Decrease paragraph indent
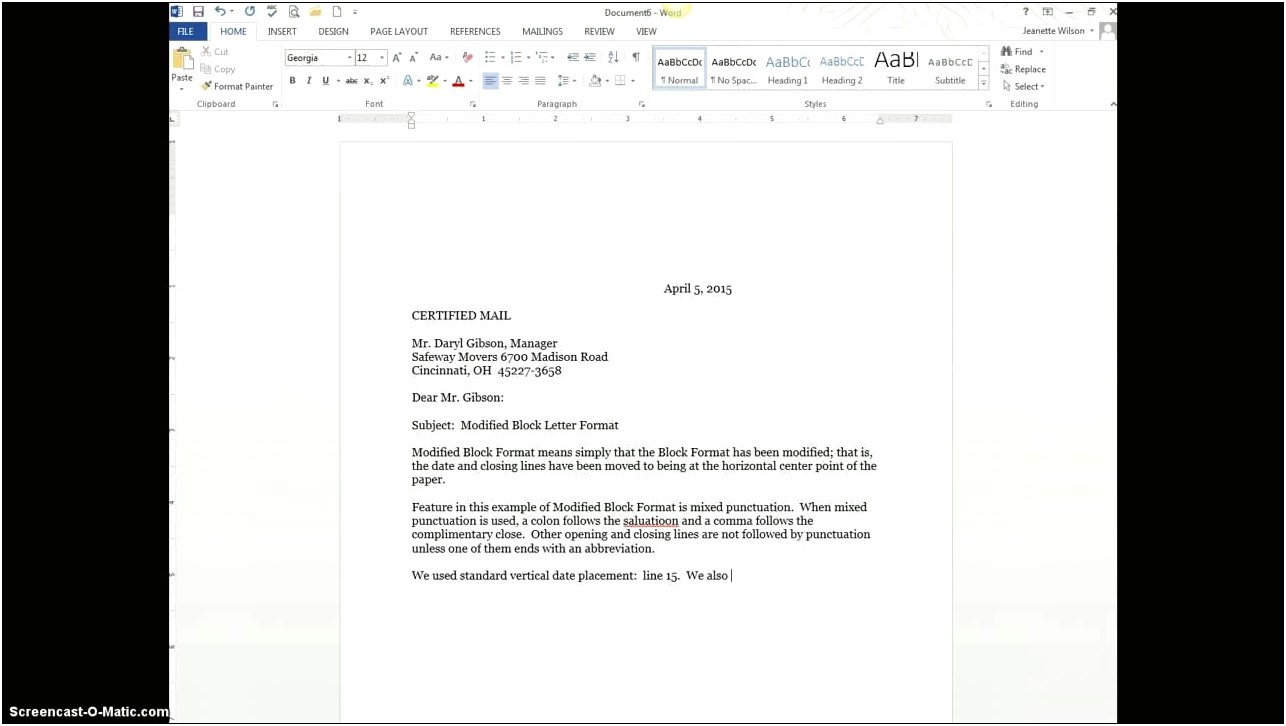The height and width of the screenshot is (726, 1286). [x=573, y=58]
